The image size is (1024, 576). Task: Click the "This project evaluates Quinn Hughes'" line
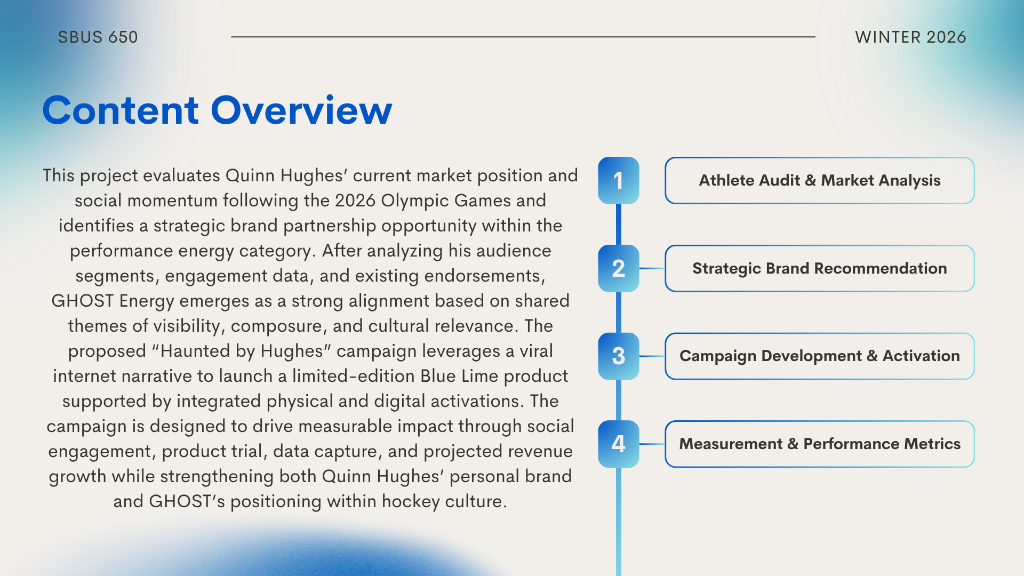(310, 176)
